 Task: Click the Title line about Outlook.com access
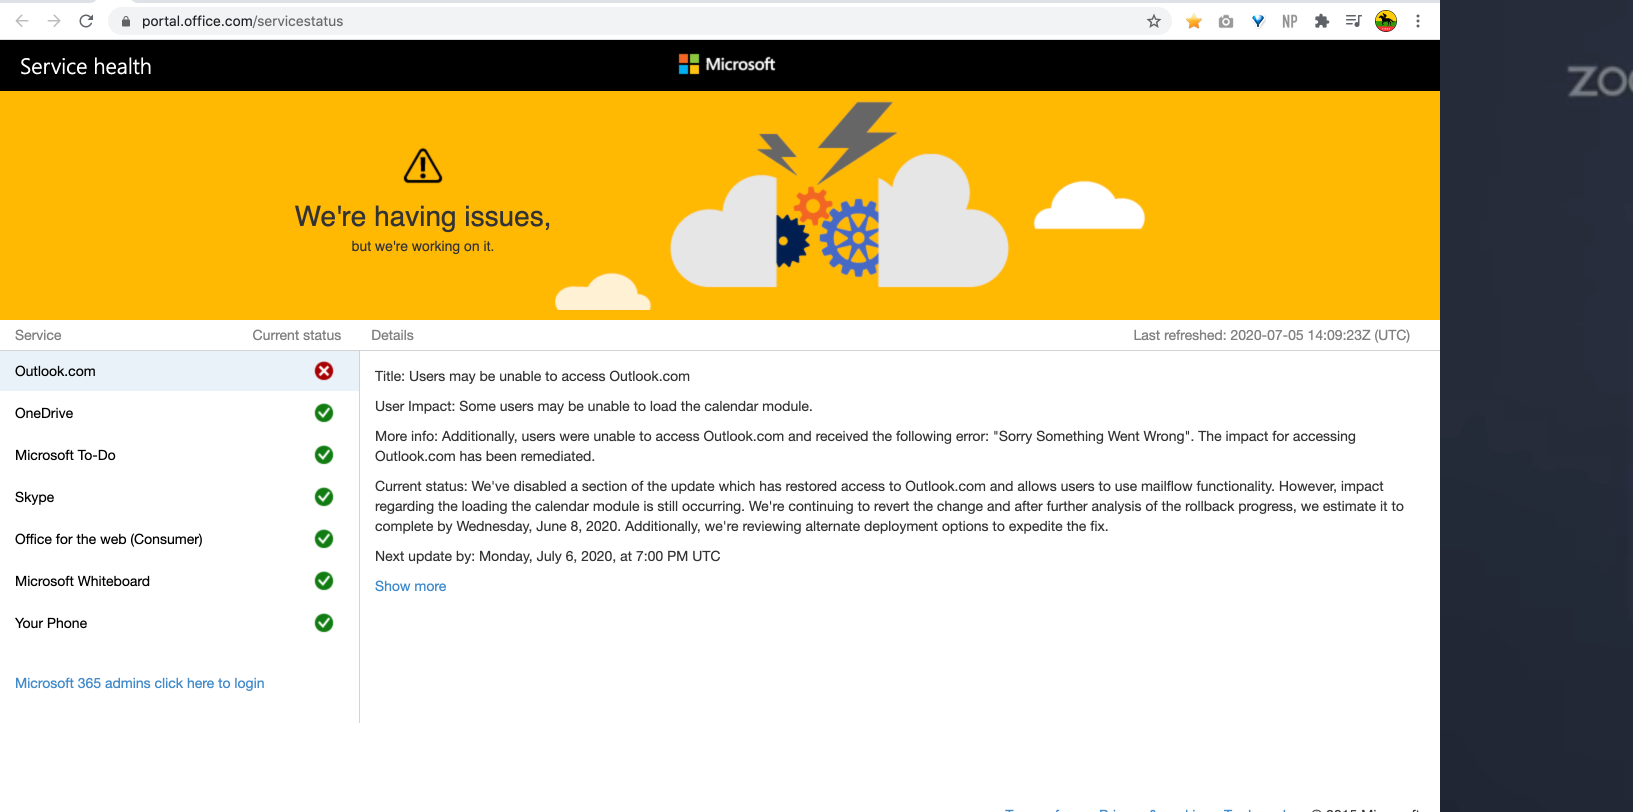(532, 376)
